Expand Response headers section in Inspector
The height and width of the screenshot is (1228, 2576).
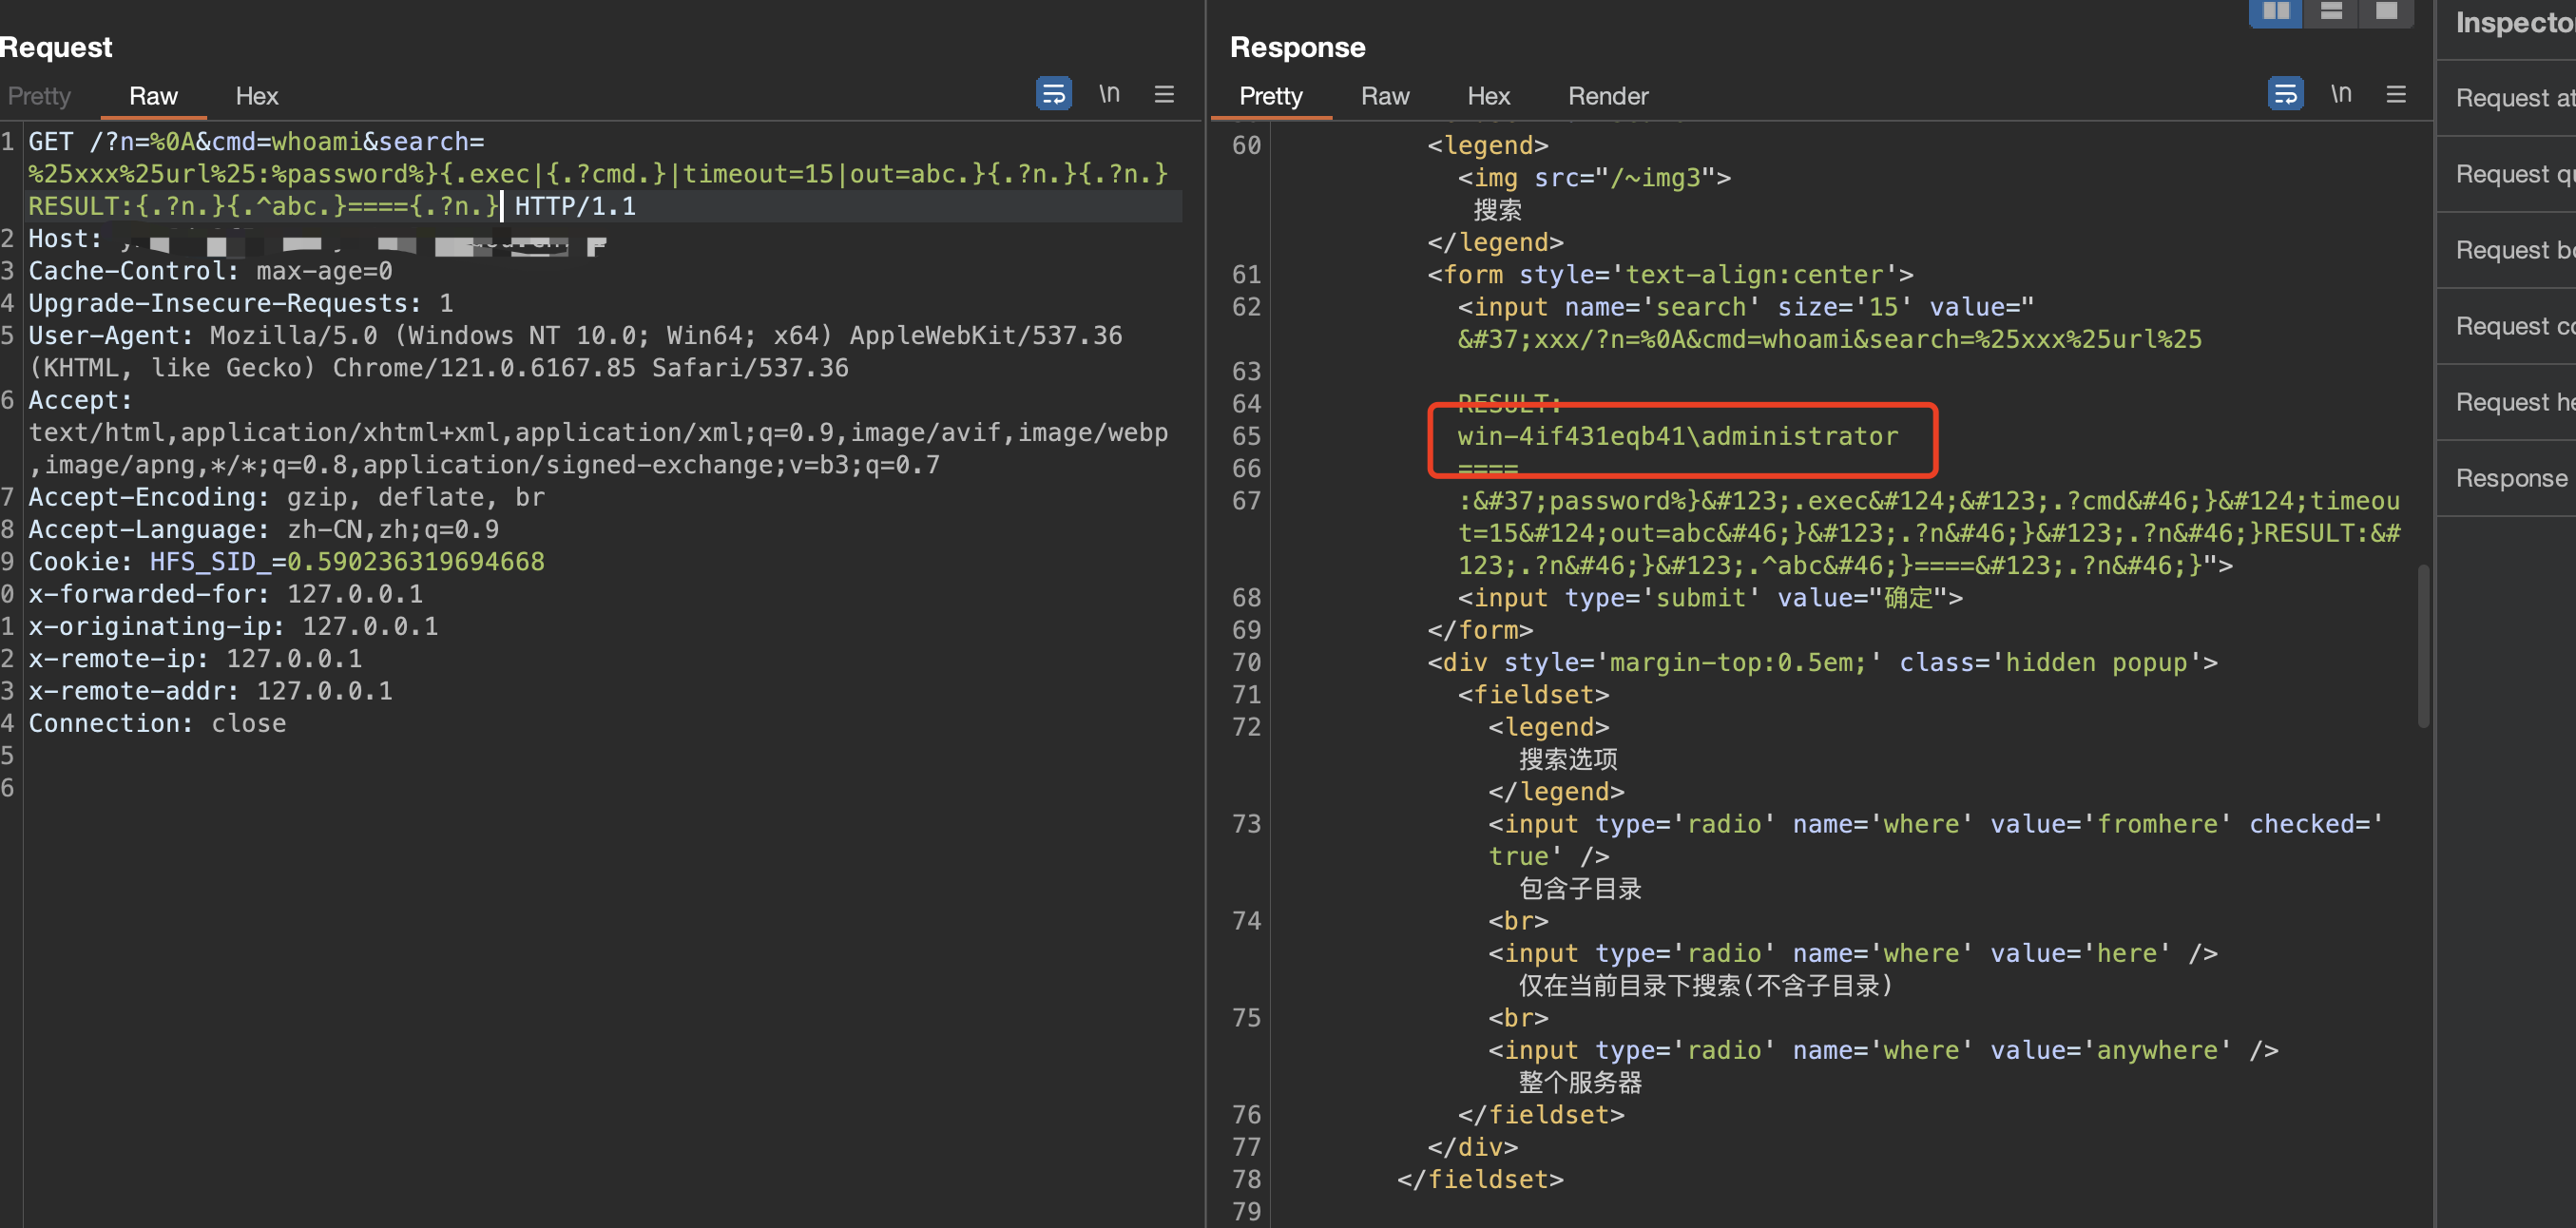(x=2506, y=478)
